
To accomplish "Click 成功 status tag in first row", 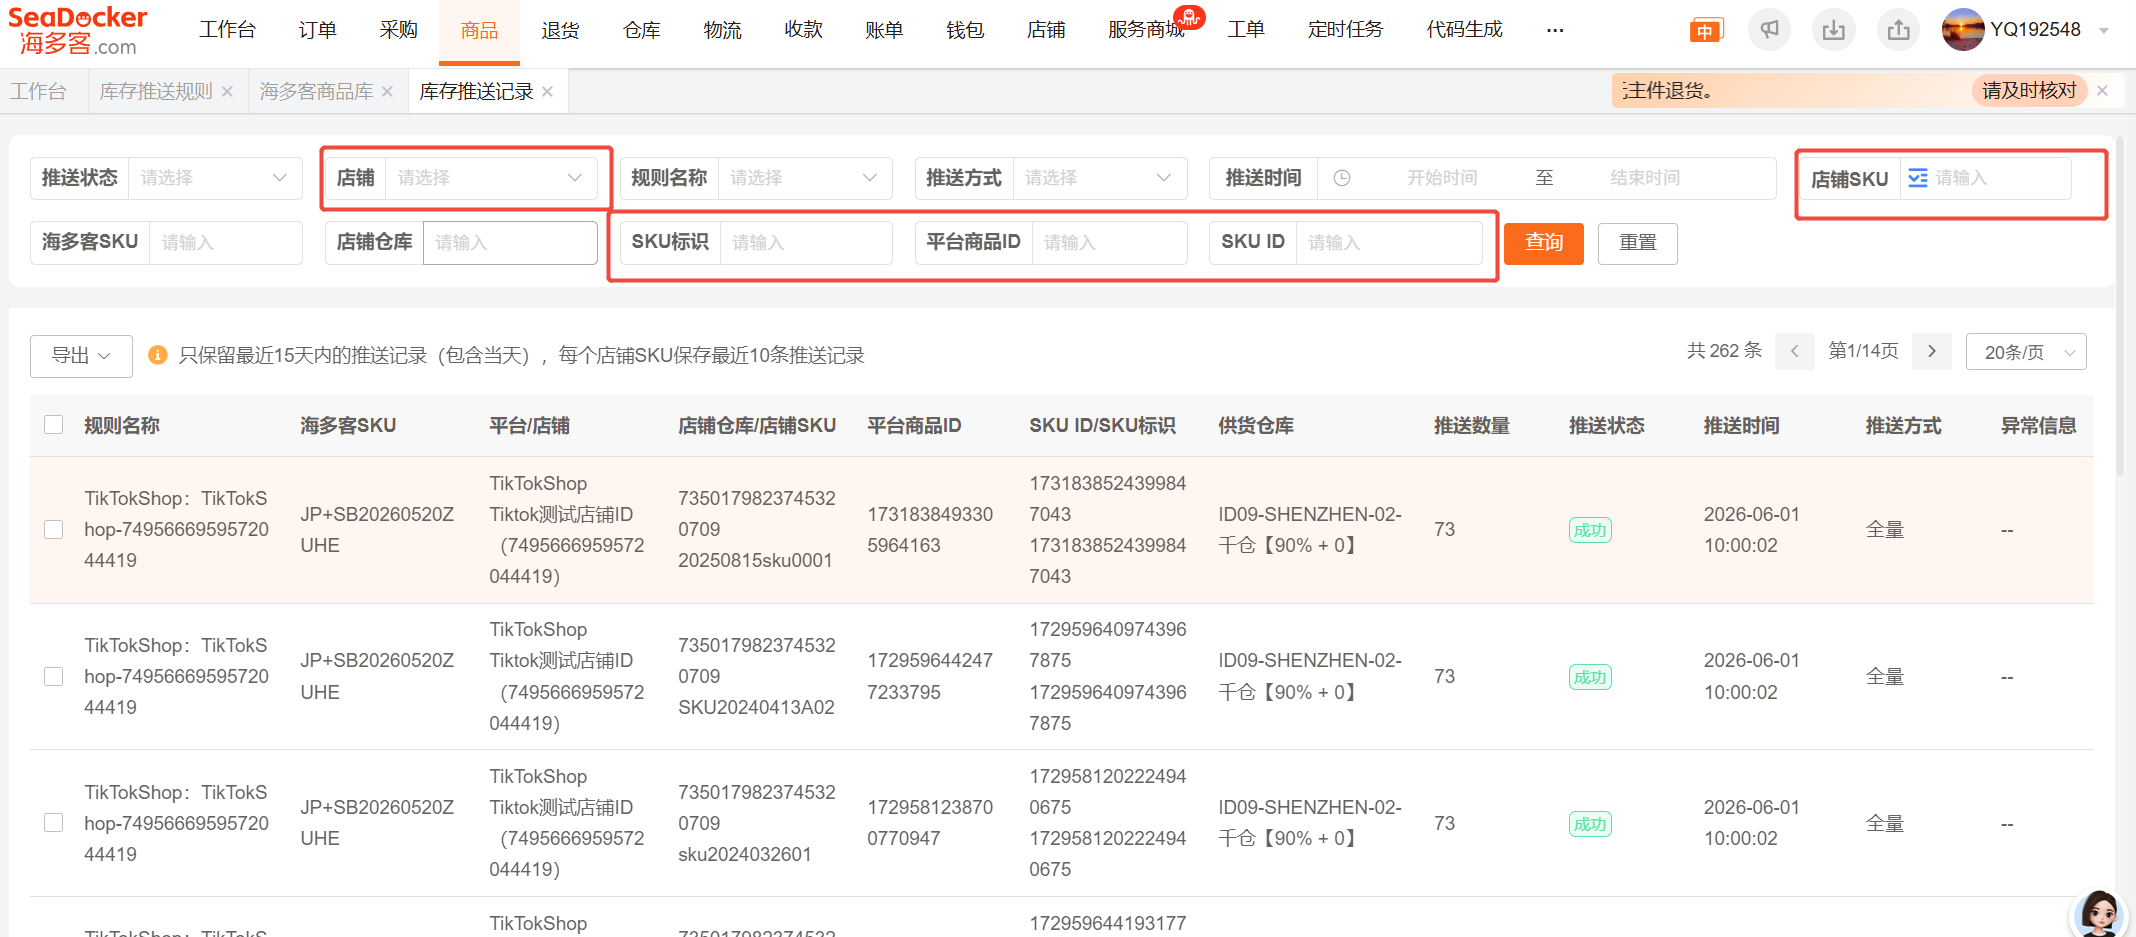I will (1590, 530).
